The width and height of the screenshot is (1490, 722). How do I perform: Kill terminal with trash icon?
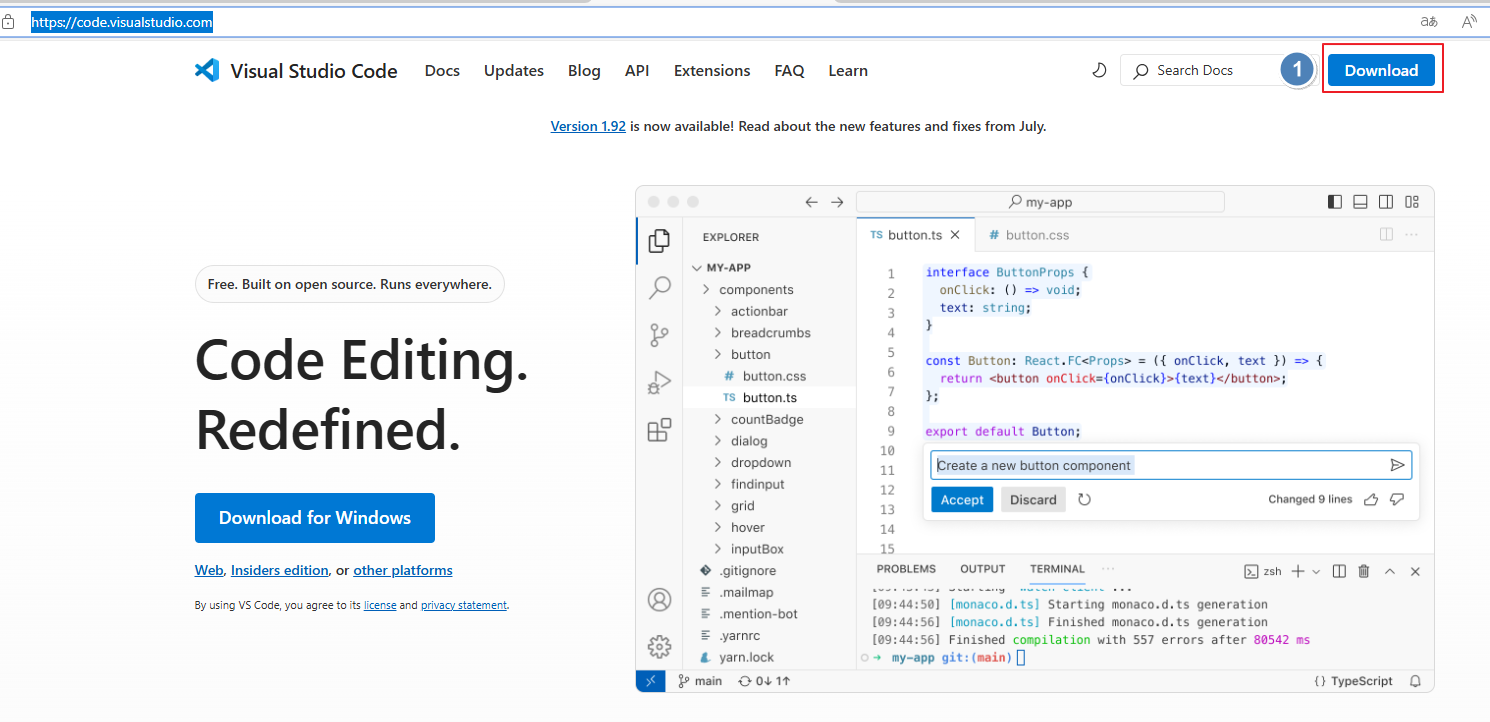point(1364,571)
